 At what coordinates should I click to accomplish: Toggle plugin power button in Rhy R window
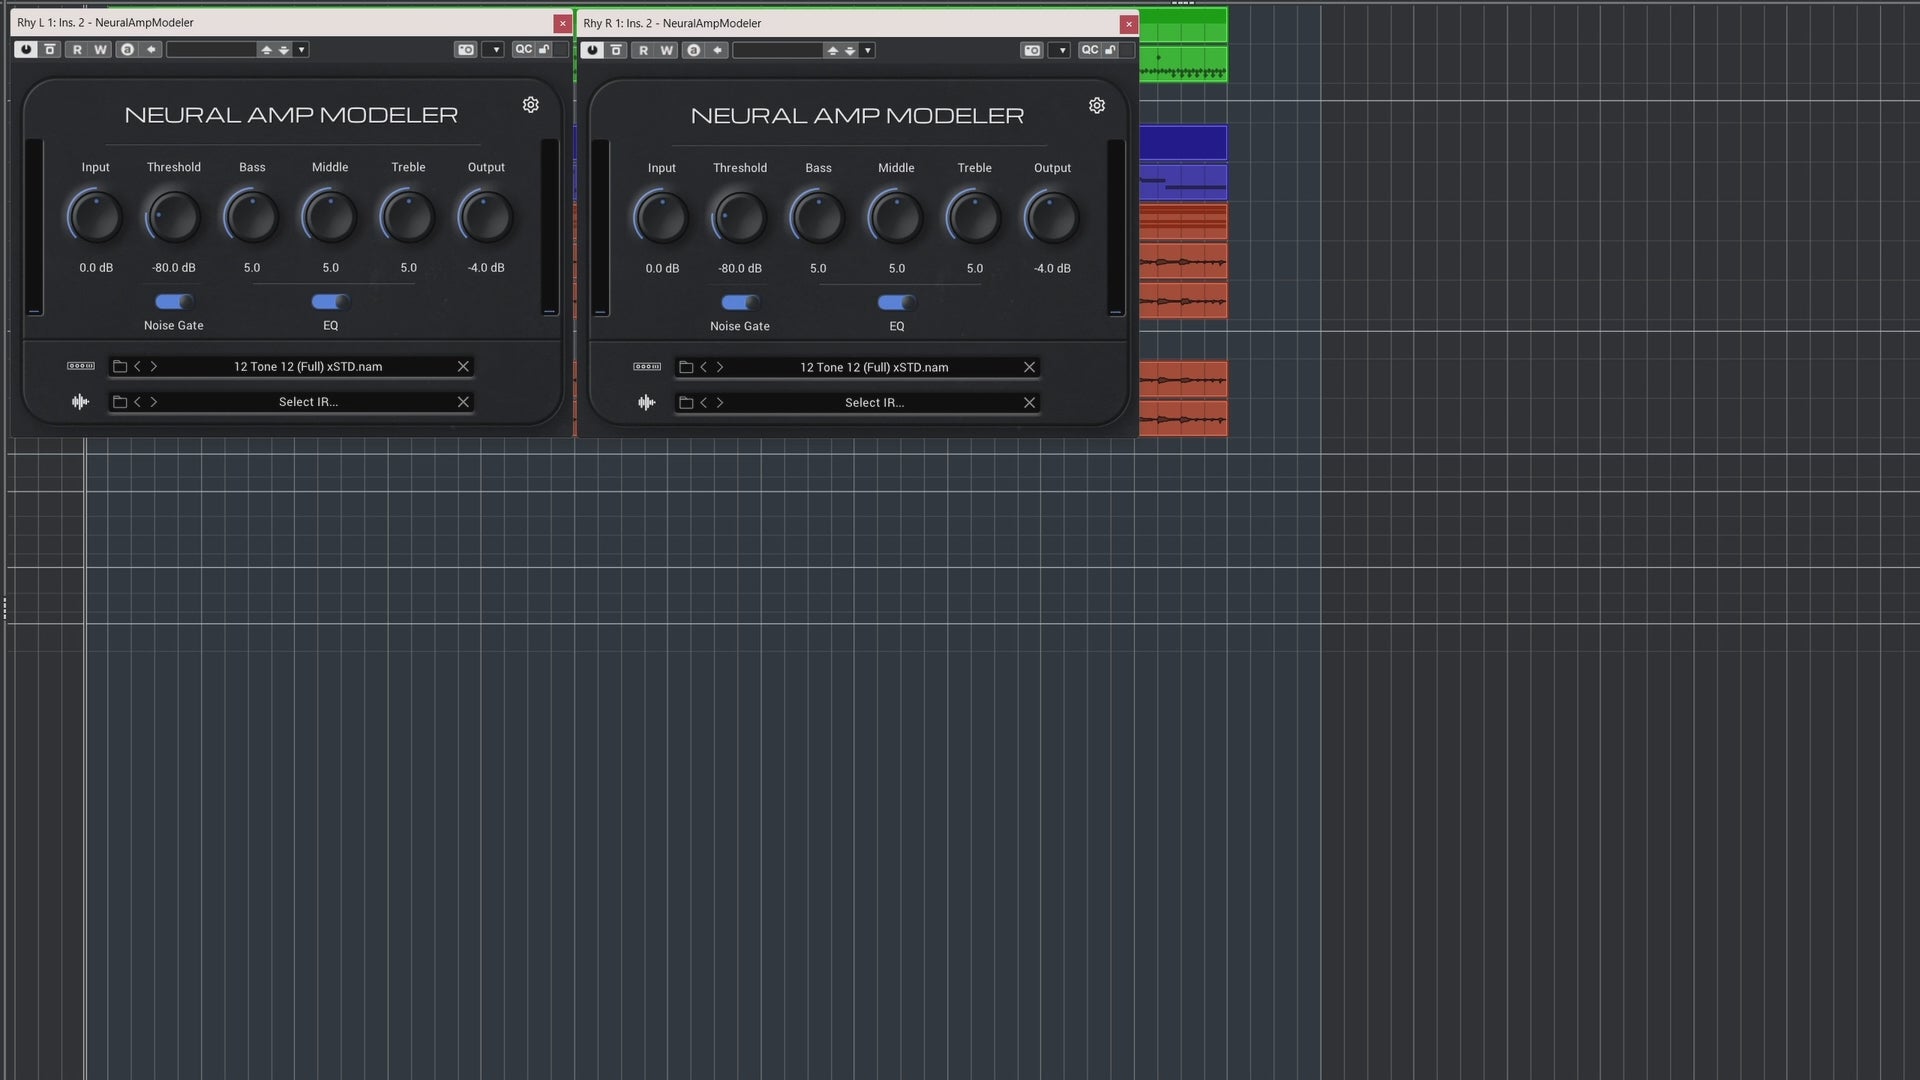click(592, 50)
